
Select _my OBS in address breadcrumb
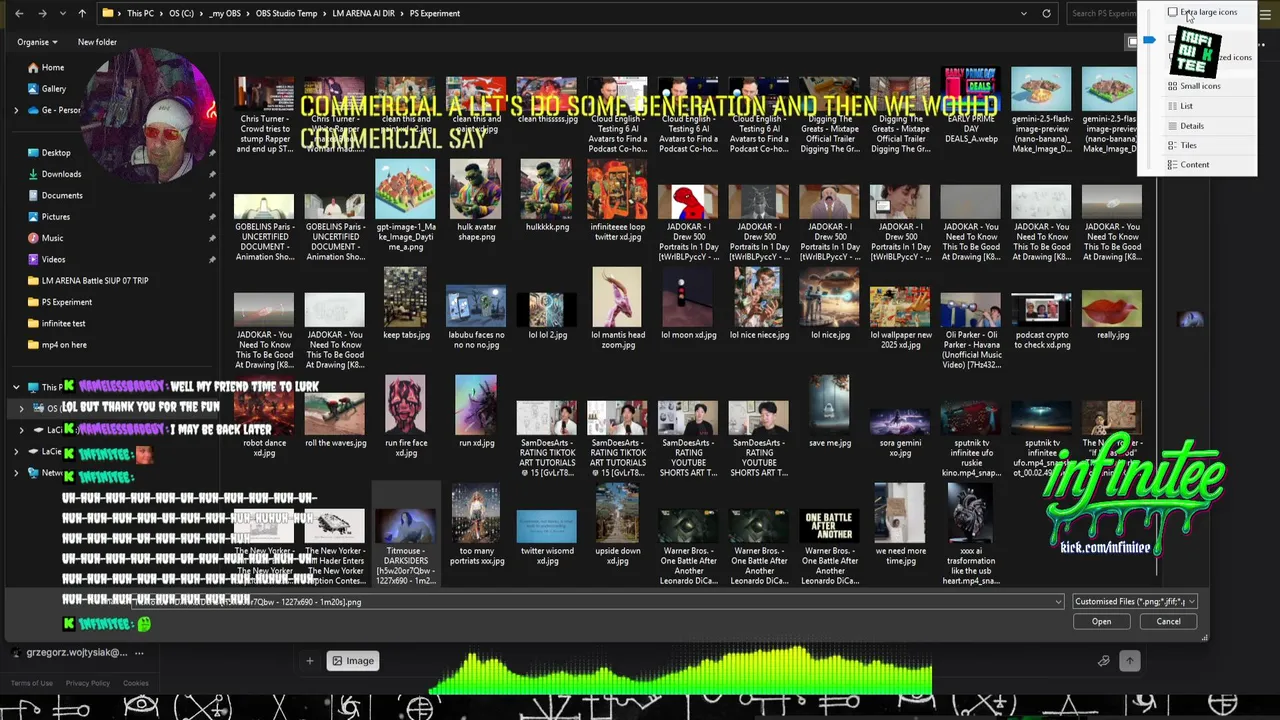pyautogui.click(x=226, y=13)
